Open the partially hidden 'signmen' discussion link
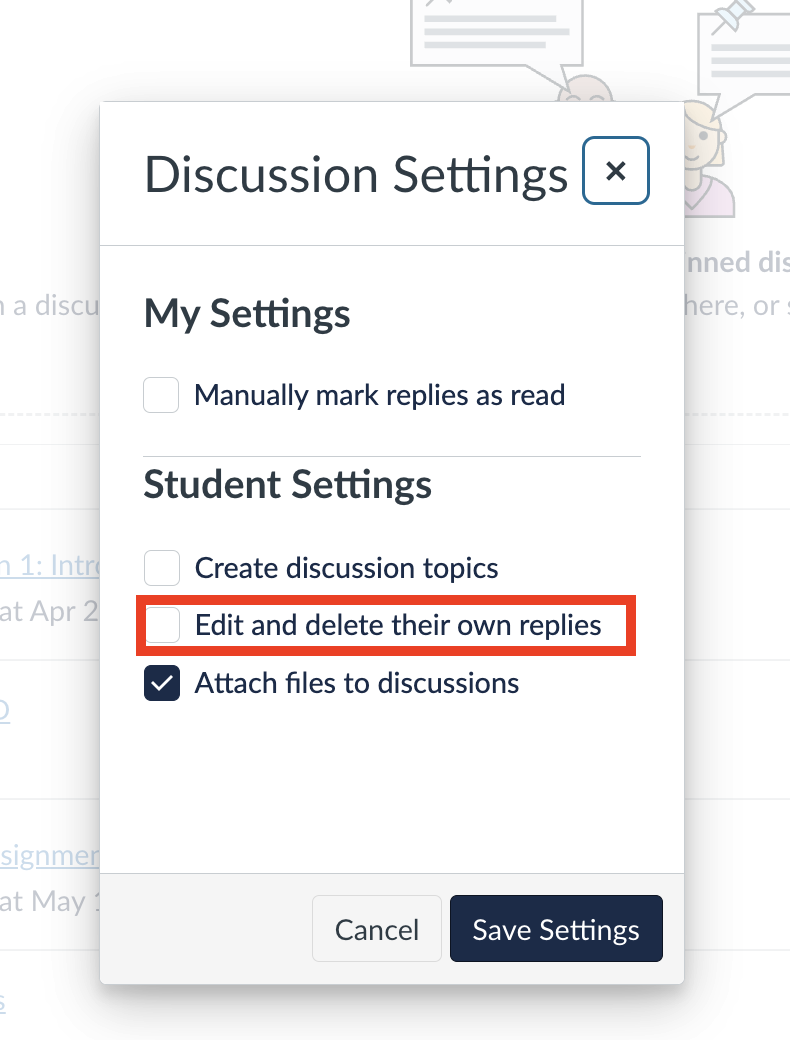 click(50, 856)
